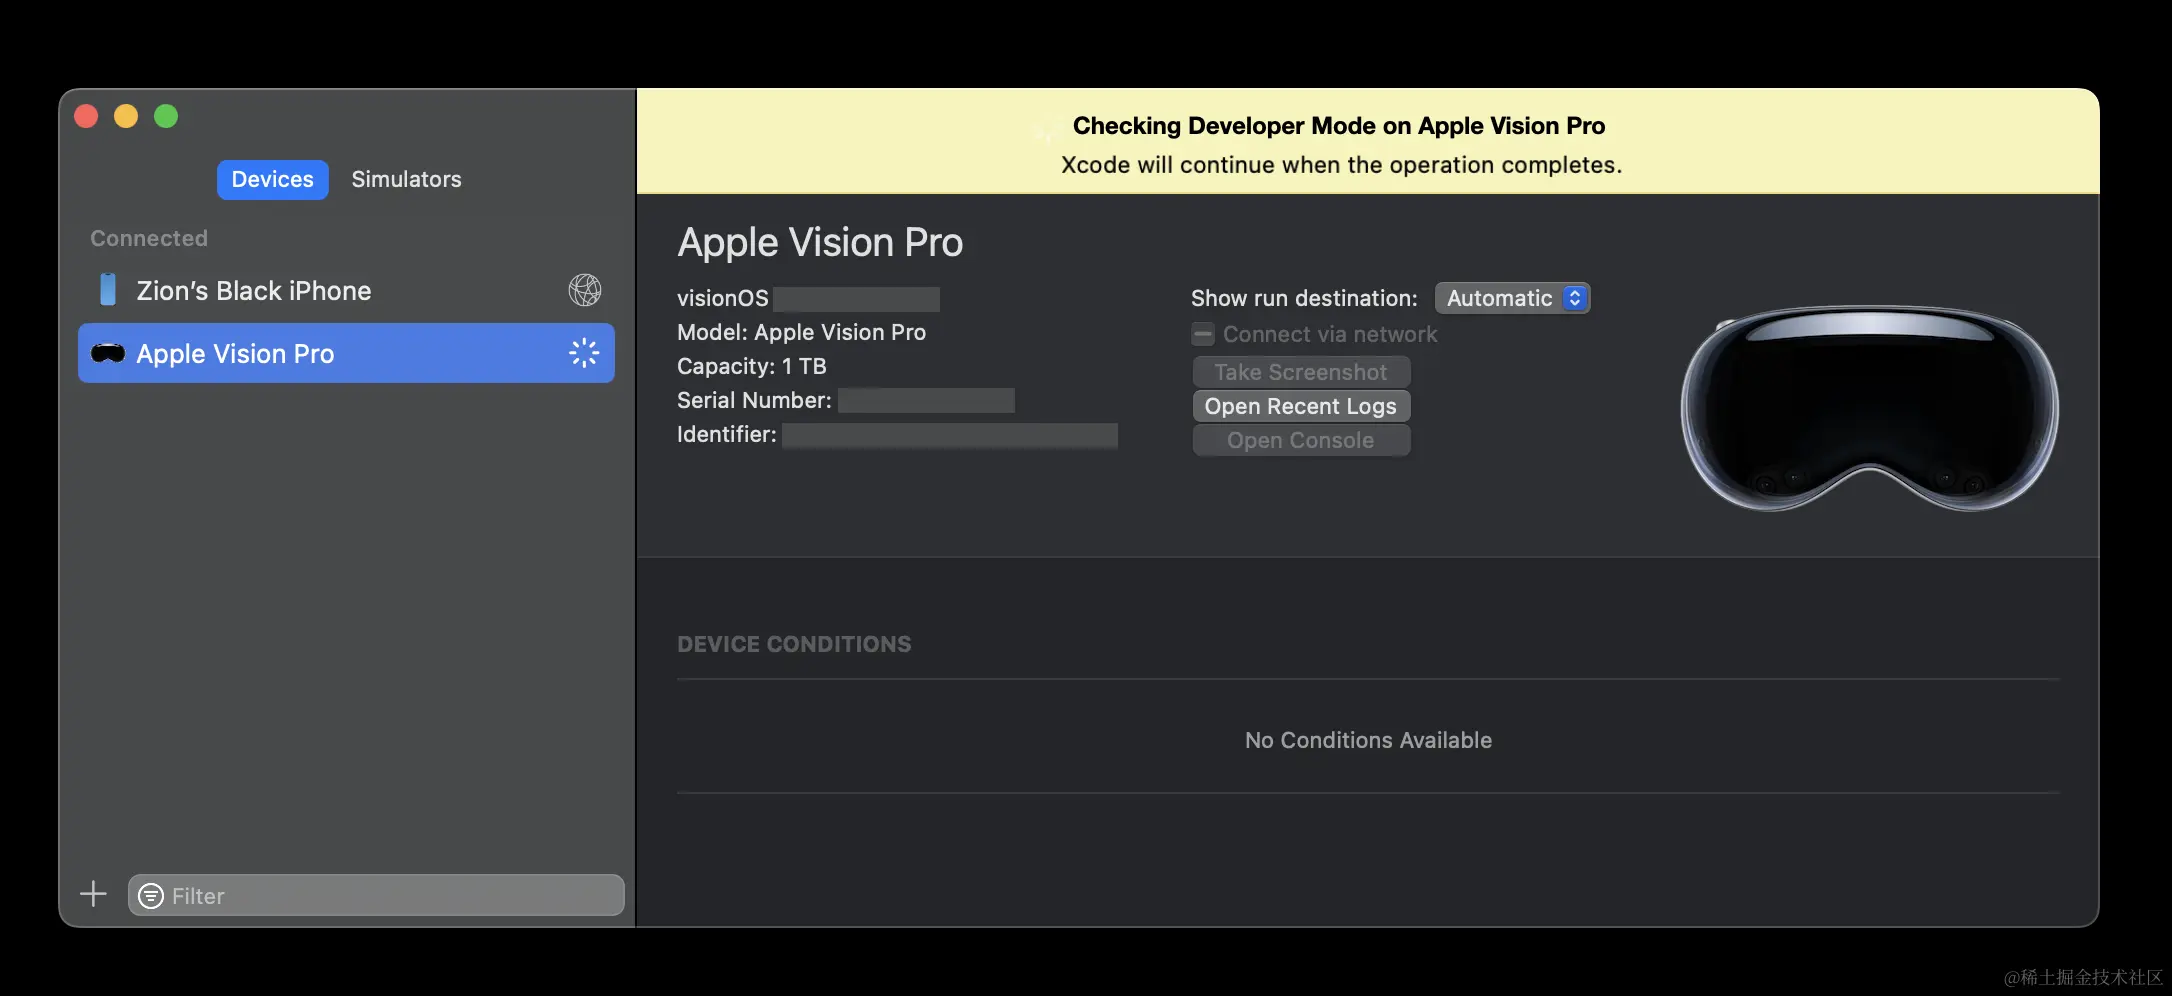This screenshot has height=996, width=2172.
Task: Click the Filter text field
Action: pyautogui.click(x=376, y=895)
